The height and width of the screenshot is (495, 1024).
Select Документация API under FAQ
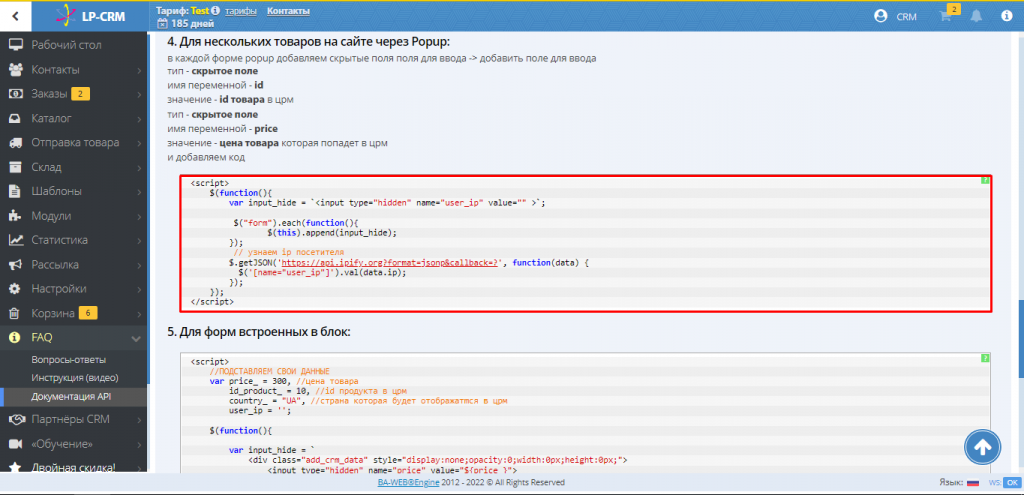[72, 396]
